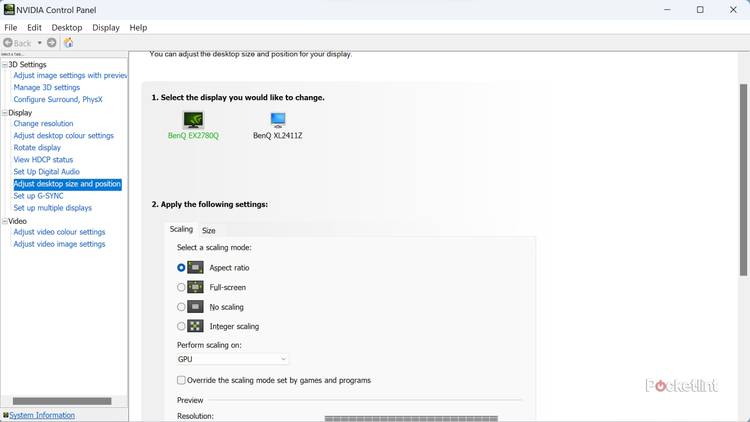Switch to the Size tab

[x=208, y=230]
